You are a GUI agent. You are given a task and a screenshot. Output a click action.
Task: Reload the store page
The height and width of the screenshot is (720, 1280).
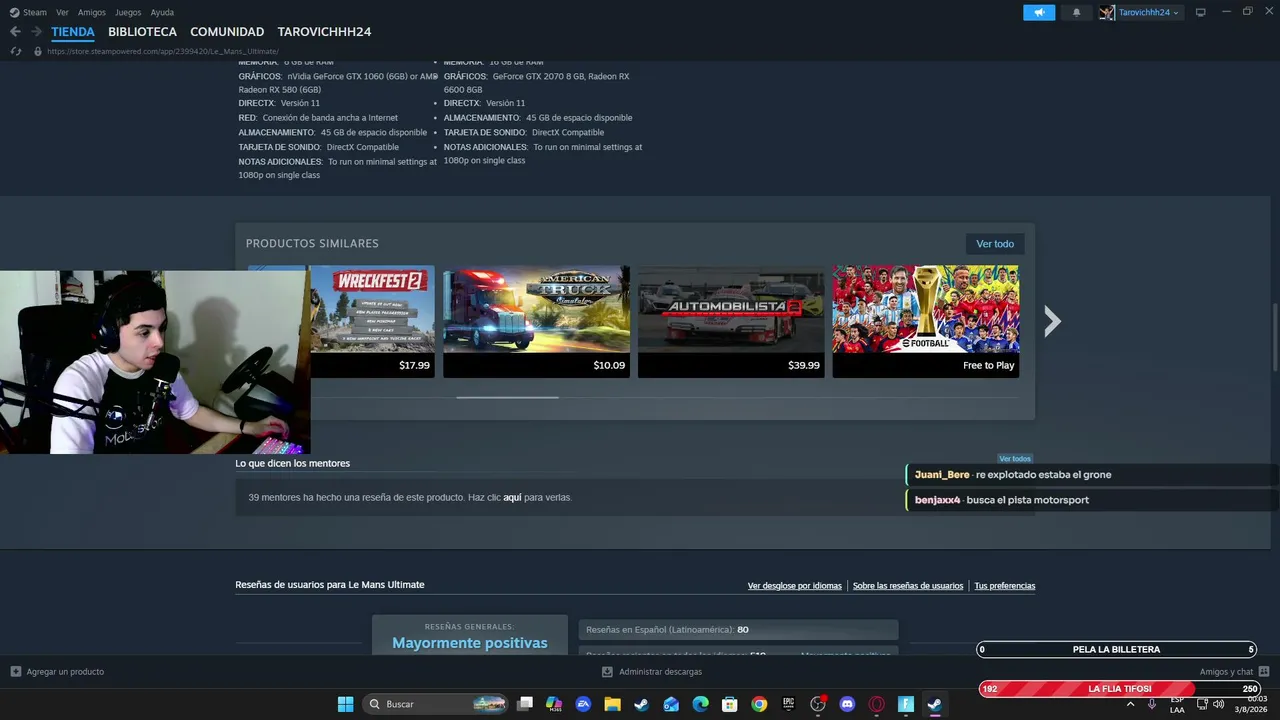coord(15,51)
